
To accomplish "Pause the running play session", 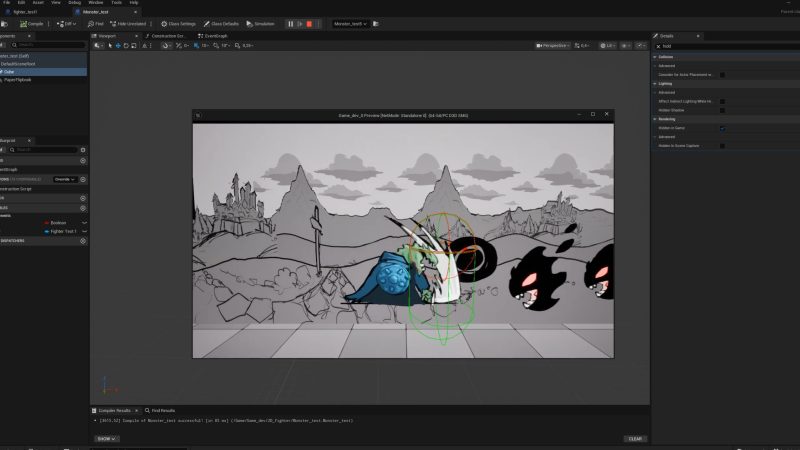I will click(x=291, y=23).
